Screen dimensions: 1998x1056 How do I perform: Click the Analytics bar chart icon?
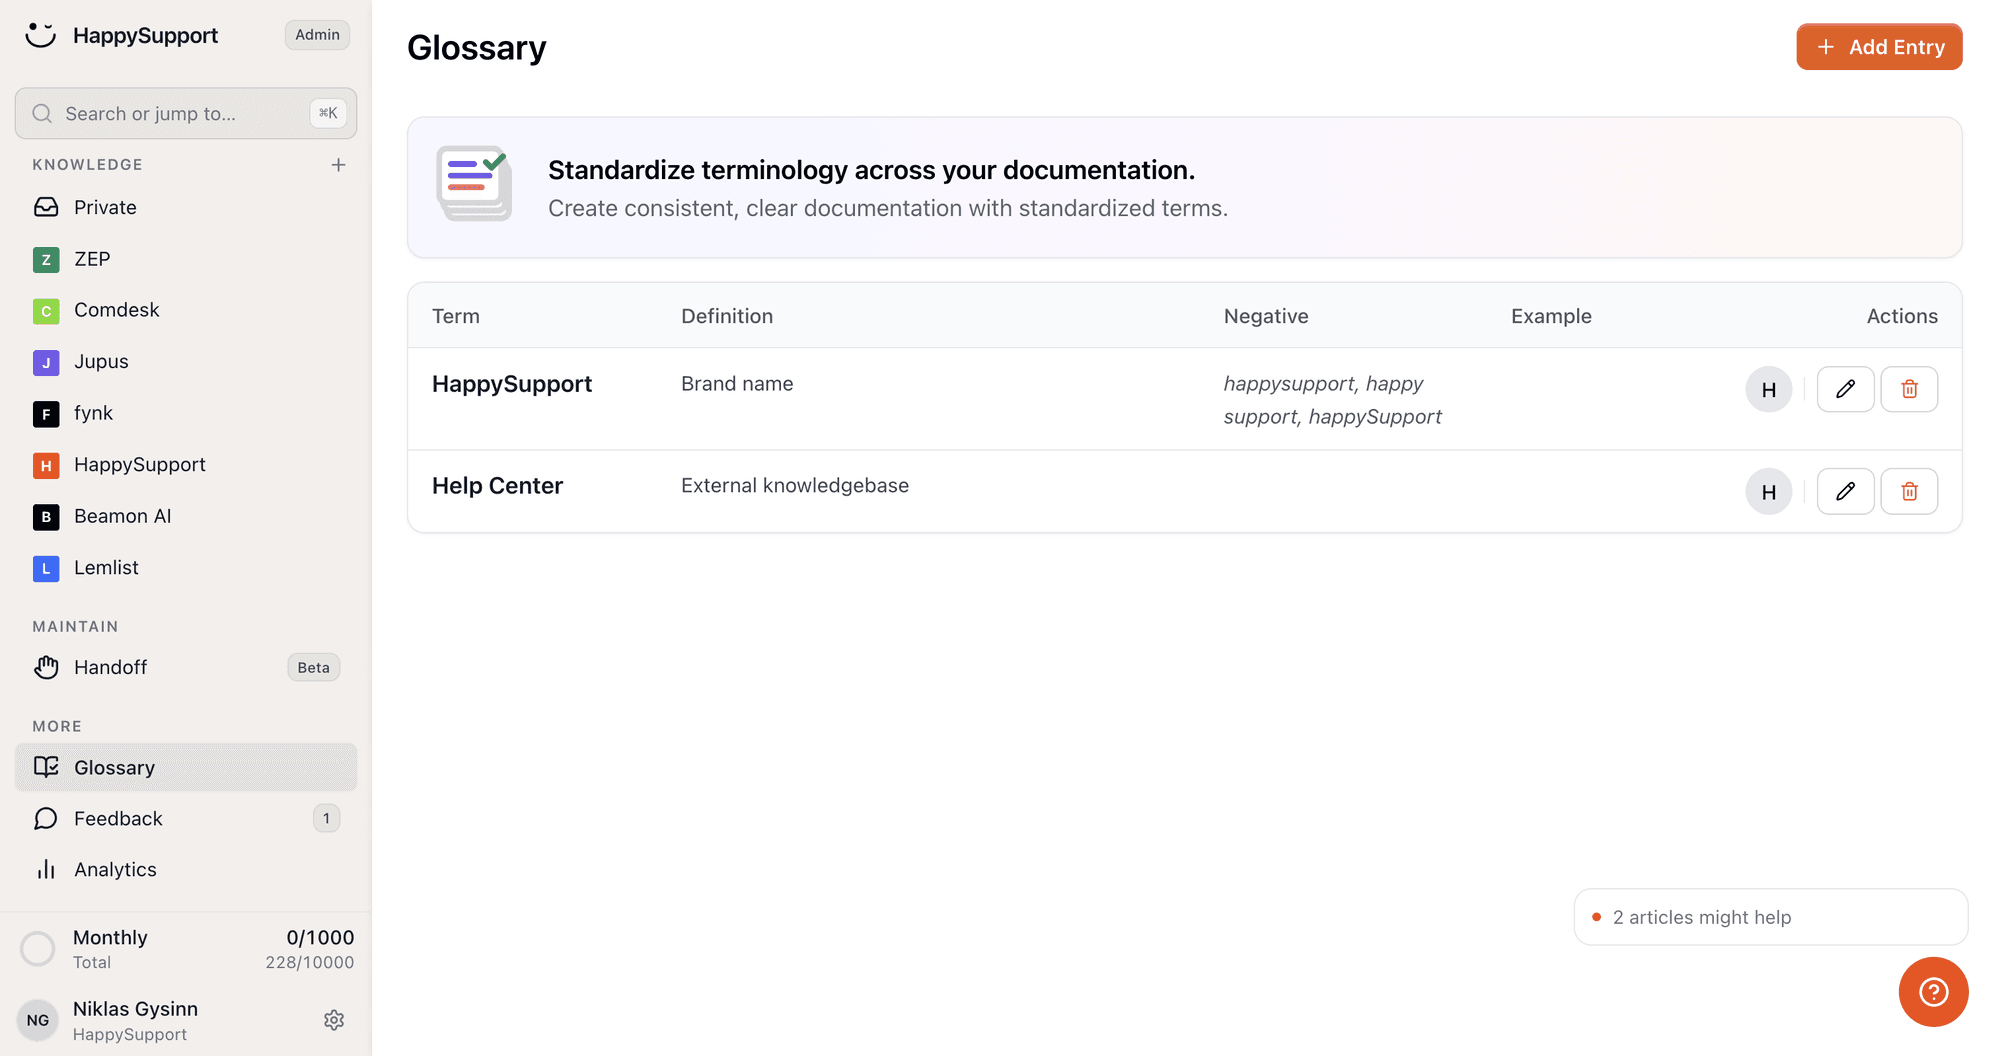pos(46,870)
